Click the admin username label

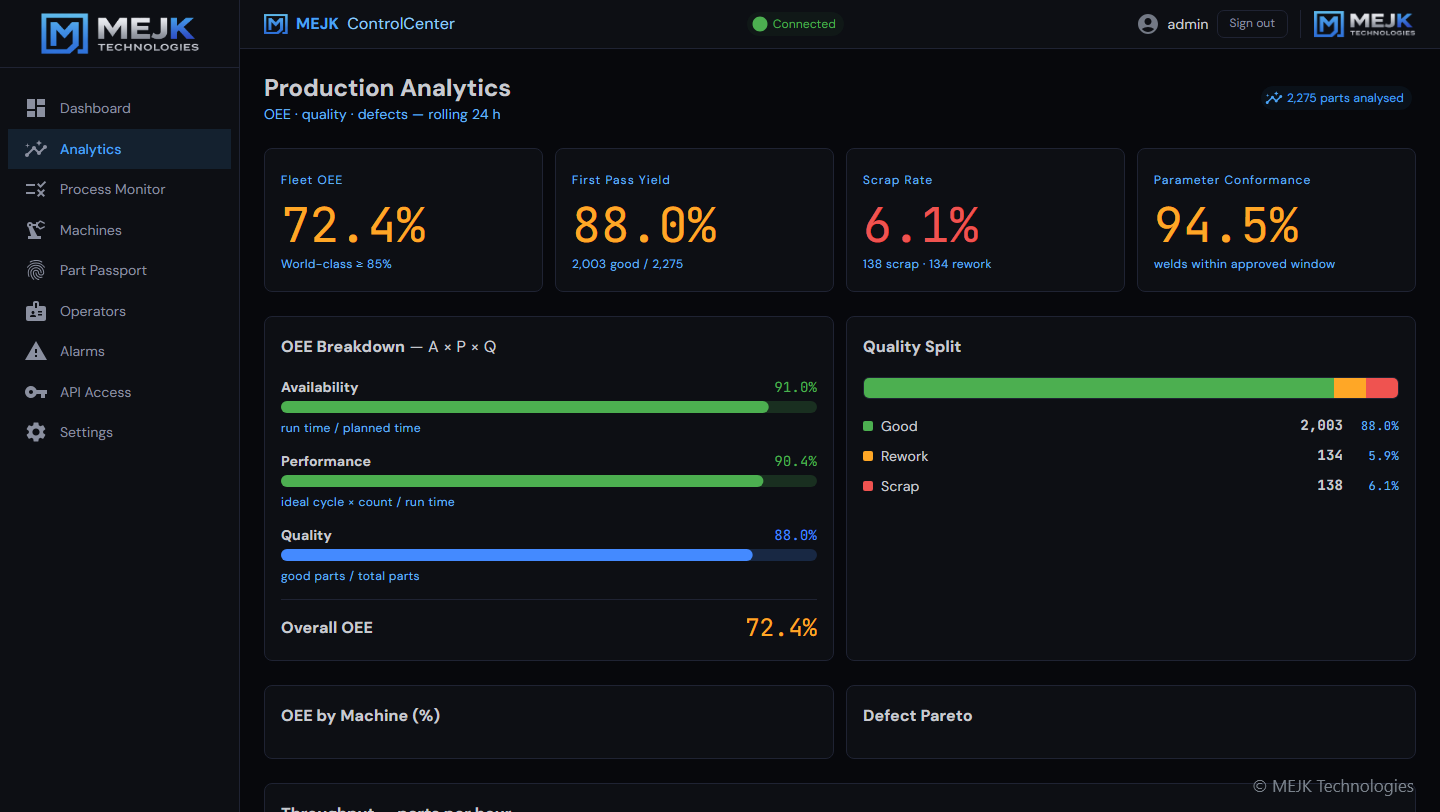point(1188,24)
